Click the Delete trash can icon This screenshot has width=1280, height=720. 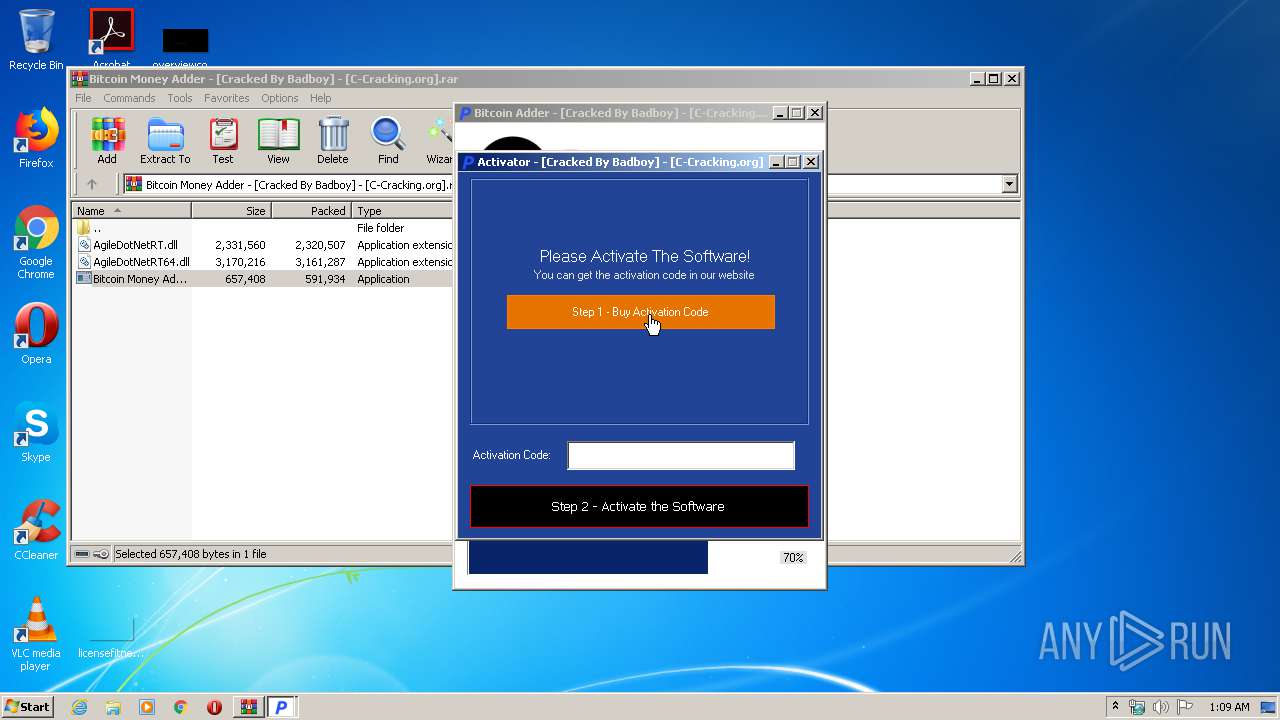333,140
